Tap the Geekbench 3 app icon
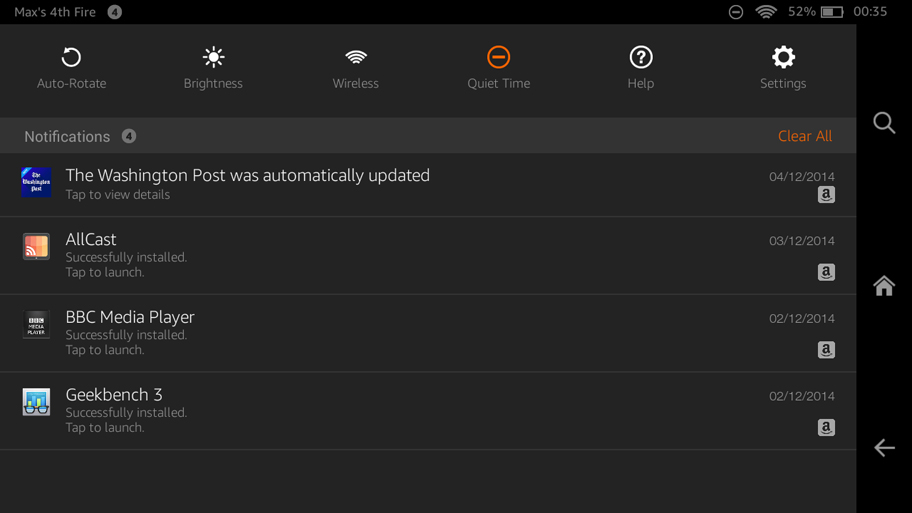This screenshot has height=513, width=912. point(36,402)
